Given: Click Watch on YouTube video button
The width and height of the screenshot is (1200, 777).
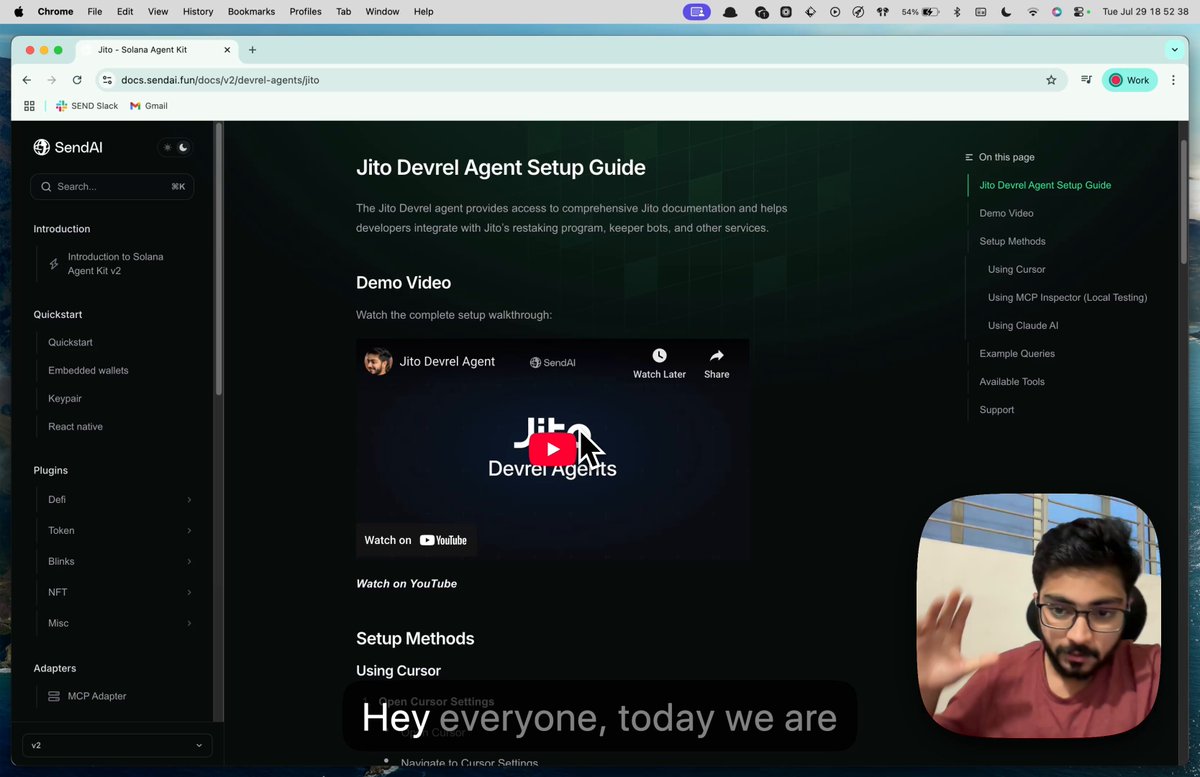Looking at the screenshot, I should tap(416, 540).
